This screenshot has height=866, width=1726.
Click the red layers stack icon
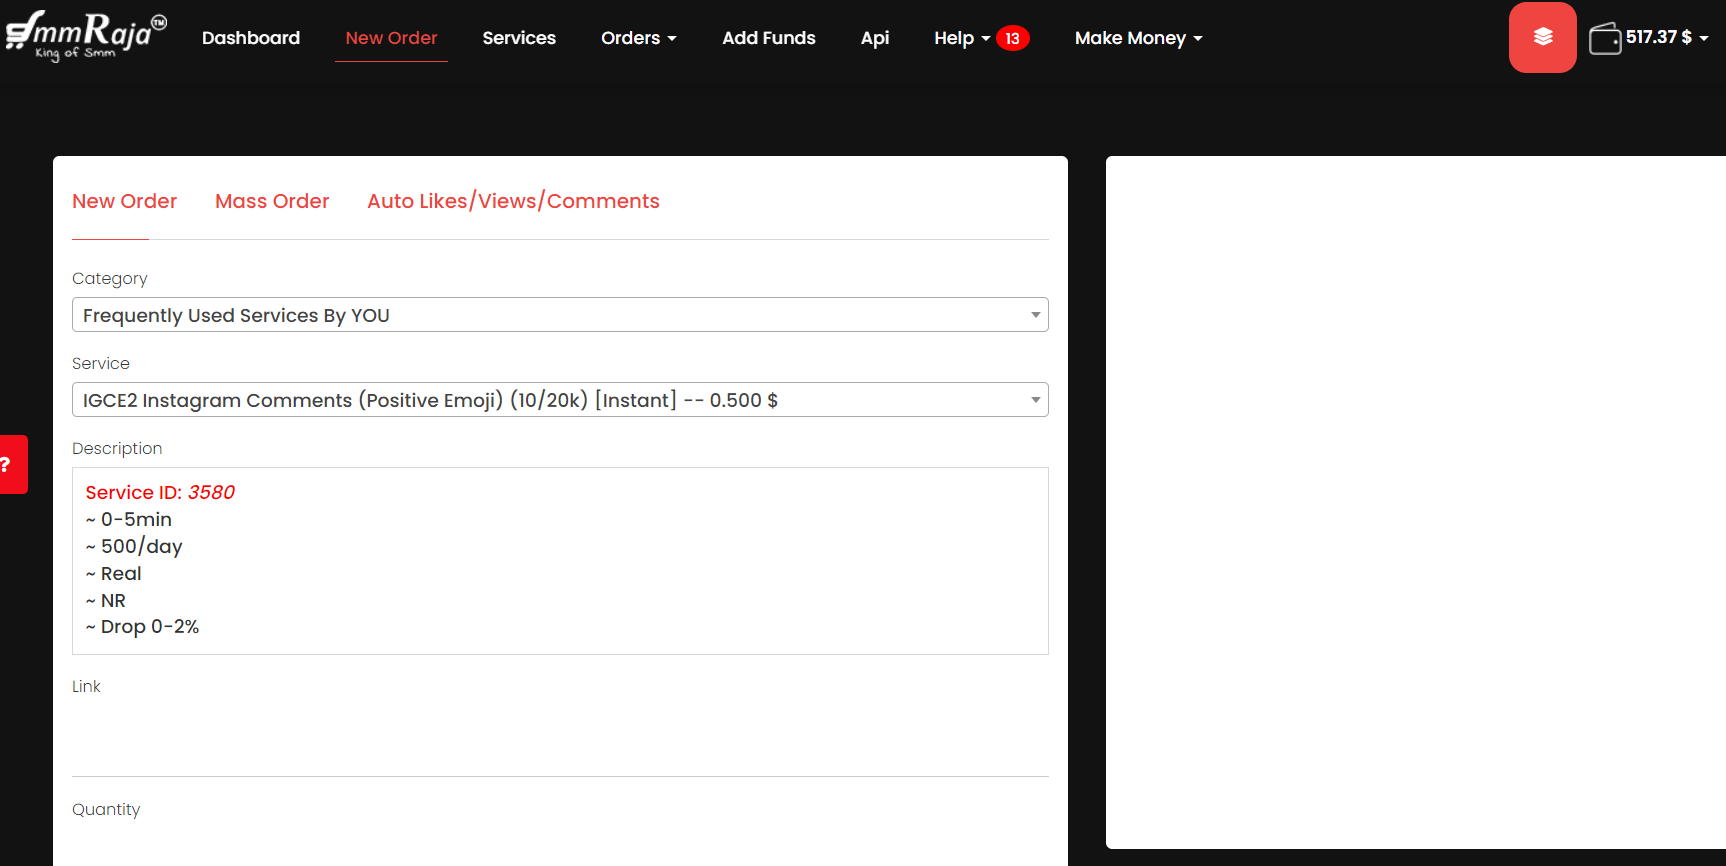(x=1542, y=37)
